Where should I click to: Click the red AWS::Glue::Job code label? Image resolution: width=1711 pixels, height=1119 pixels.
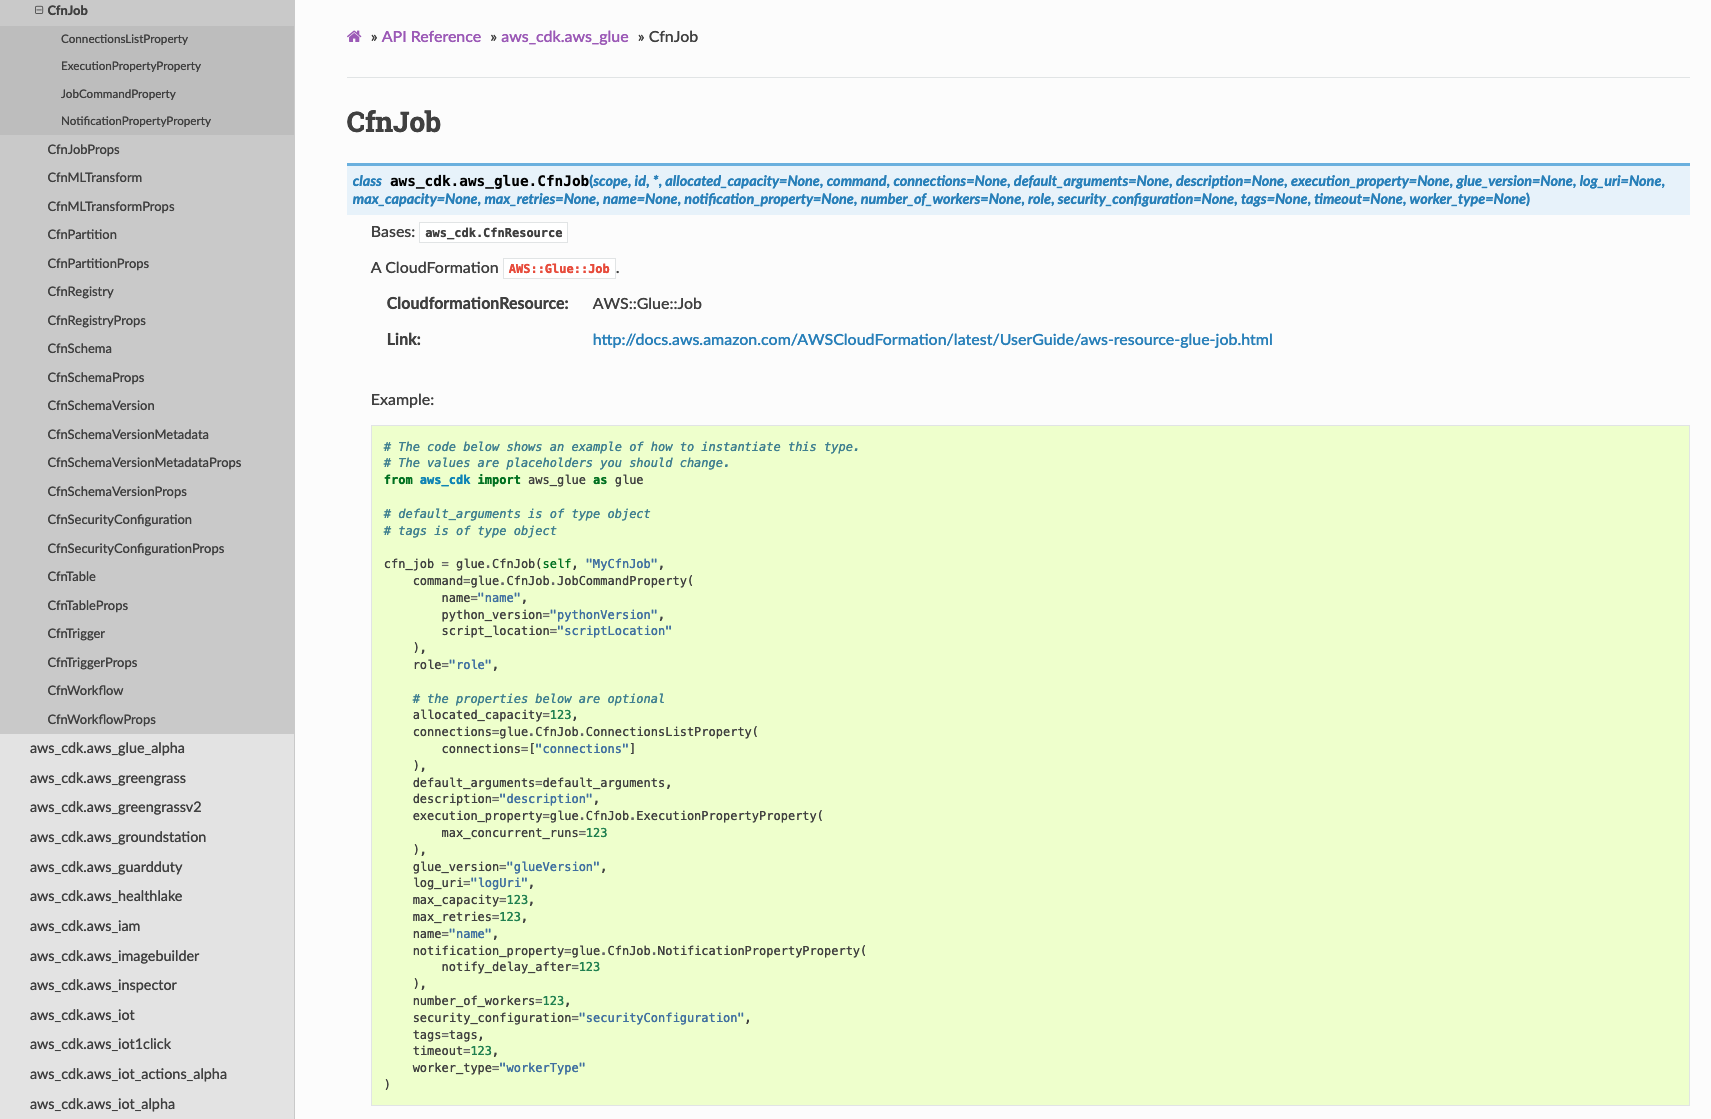[x=559, y=269]
